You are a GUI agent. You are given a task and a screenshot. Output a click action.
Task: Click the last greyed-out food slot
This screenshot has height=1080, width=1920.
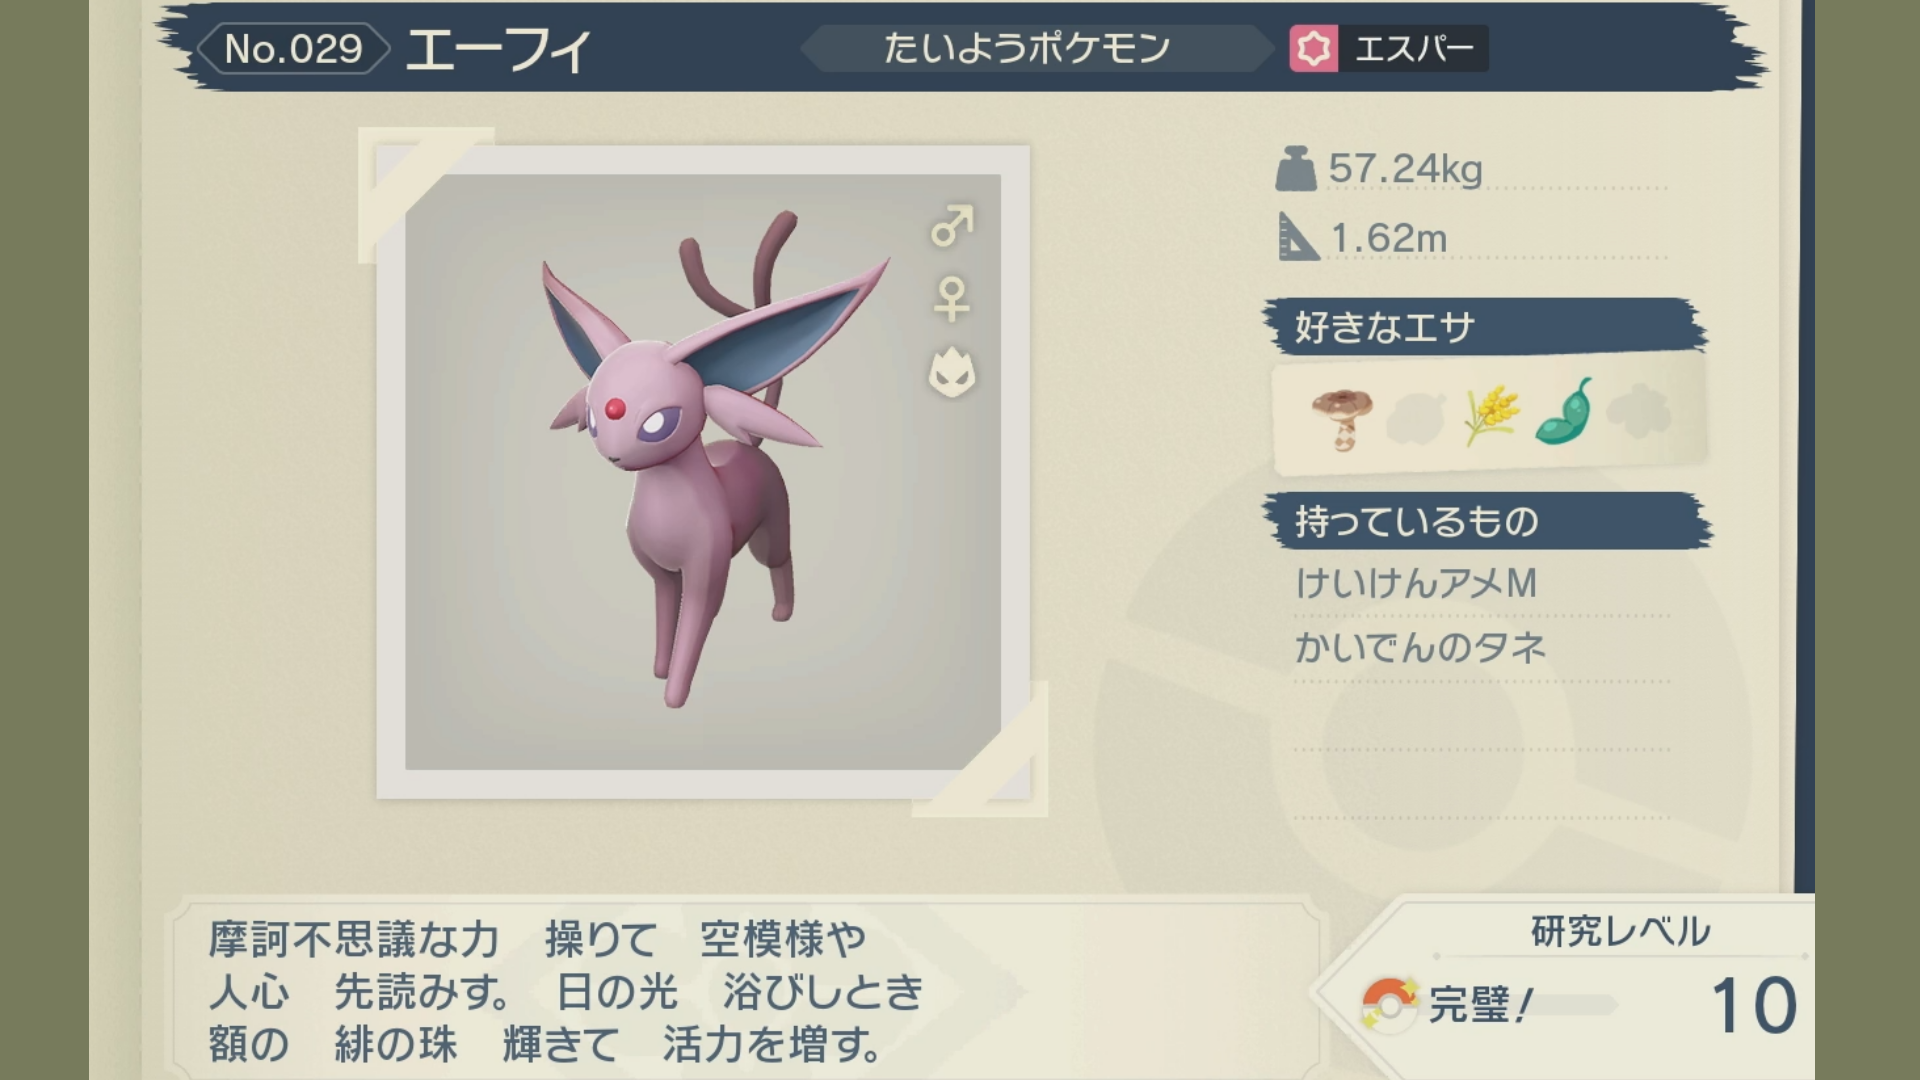(x=1638, y=412)
